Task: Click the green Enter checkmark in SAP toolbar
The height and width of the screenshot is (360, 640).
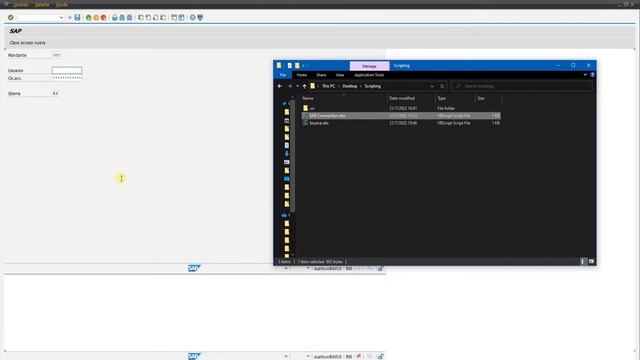Action: click(11, 18)
